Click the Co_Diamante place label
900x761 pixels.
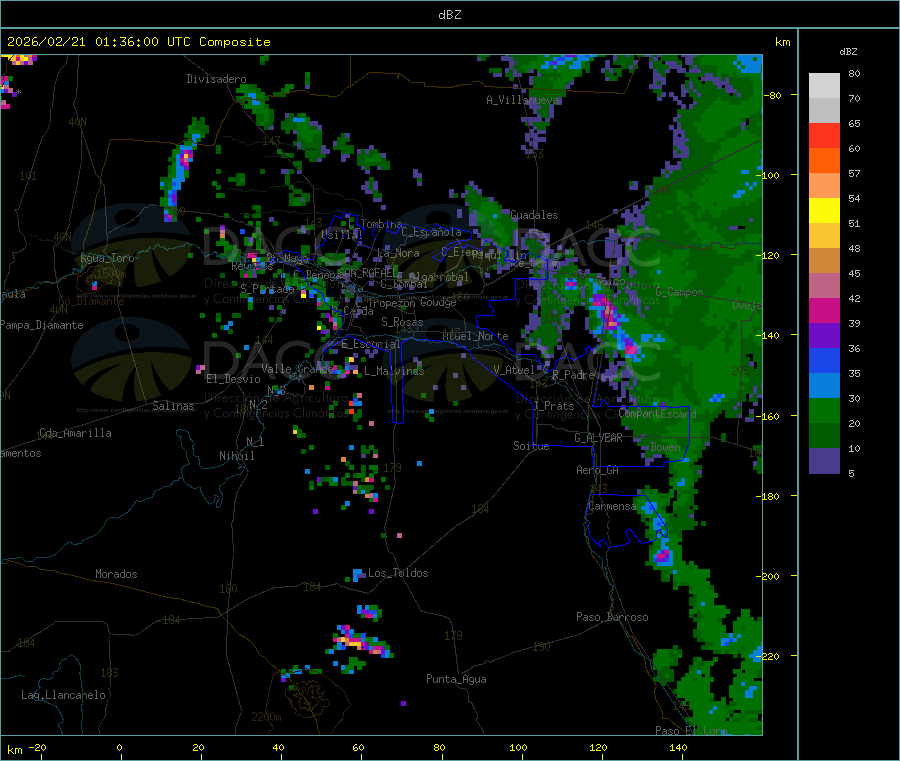(x=91, y=301)
